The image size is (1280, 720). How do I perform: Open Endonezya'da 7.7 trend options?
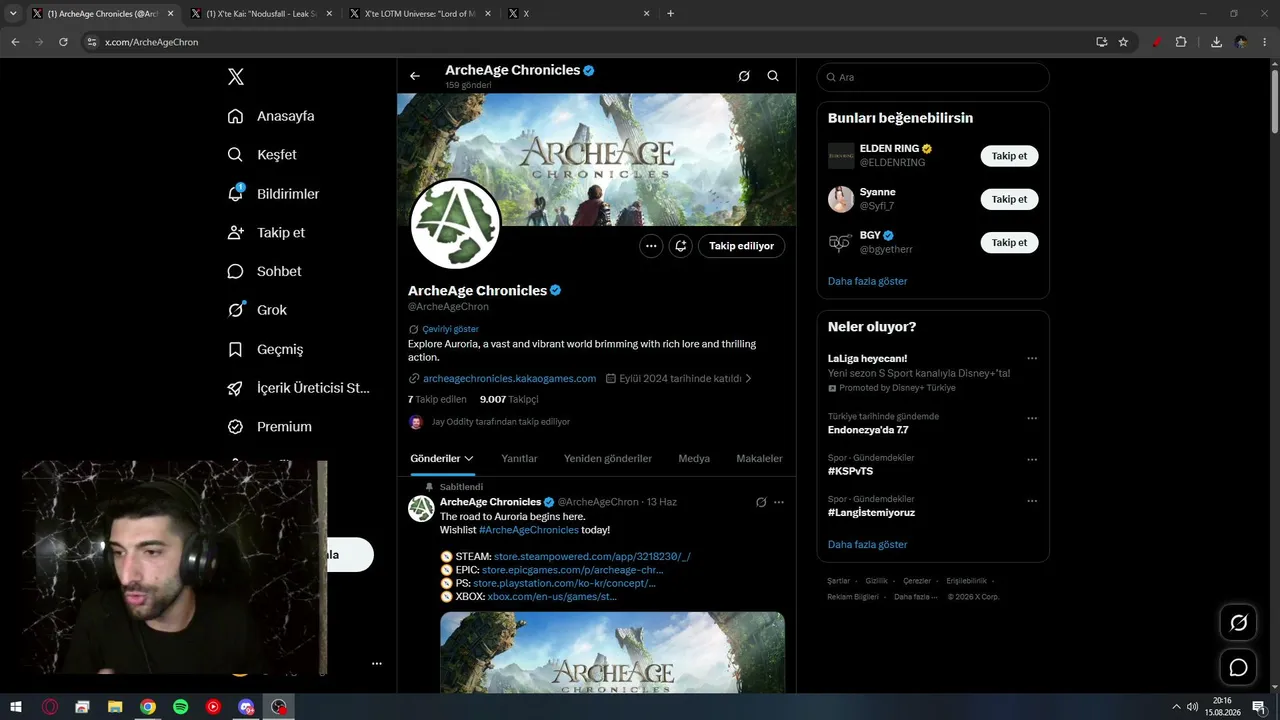1032,418
